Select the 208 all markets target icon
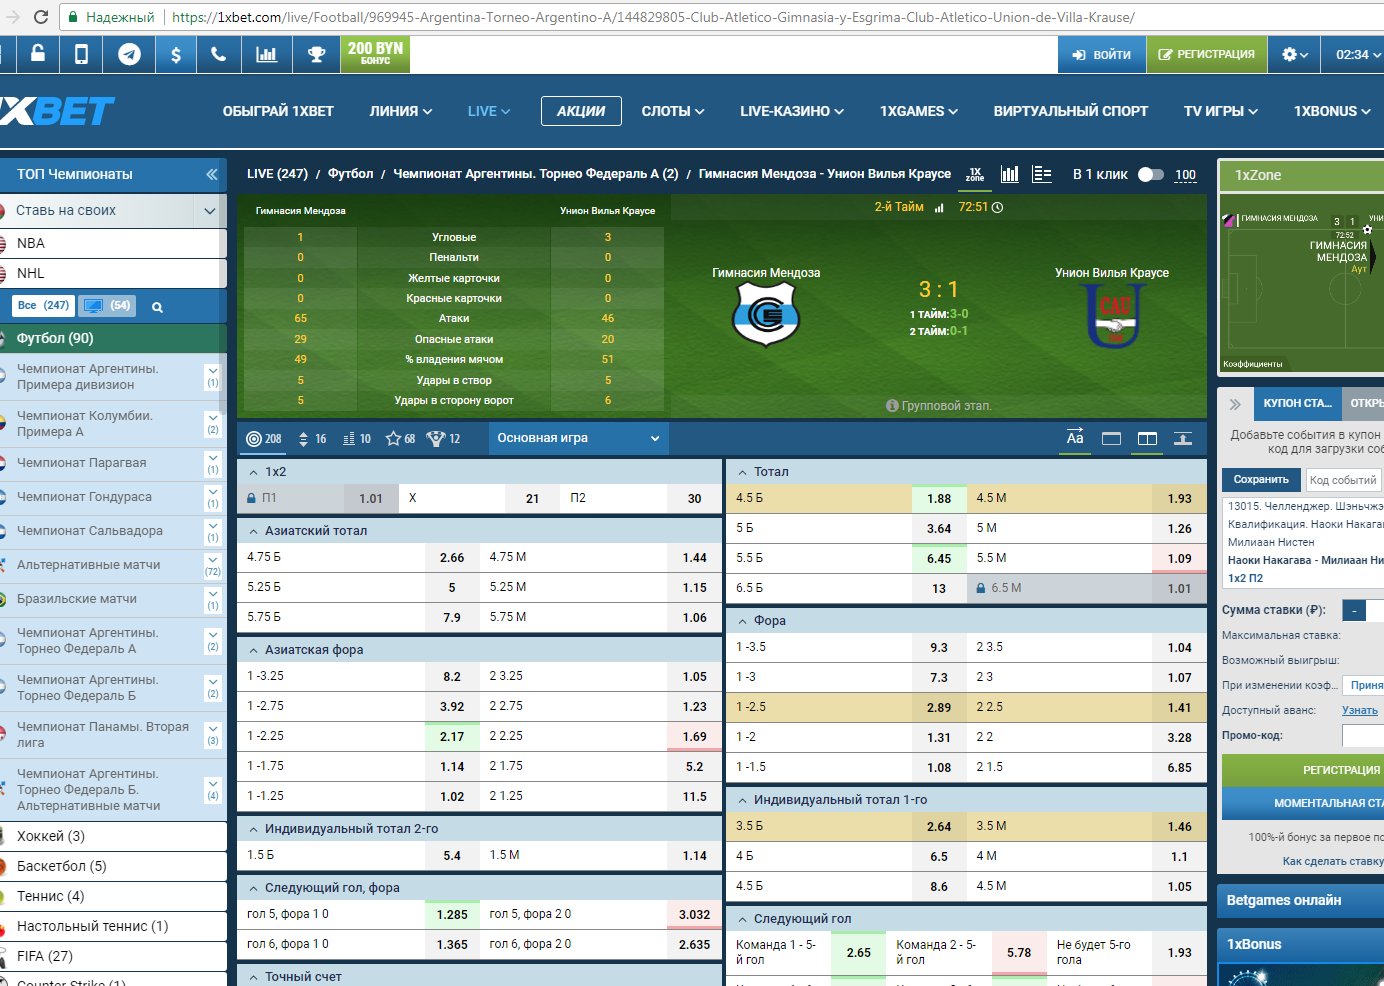The width and height of the screenshot is (1384, 986). pos(264,439)
